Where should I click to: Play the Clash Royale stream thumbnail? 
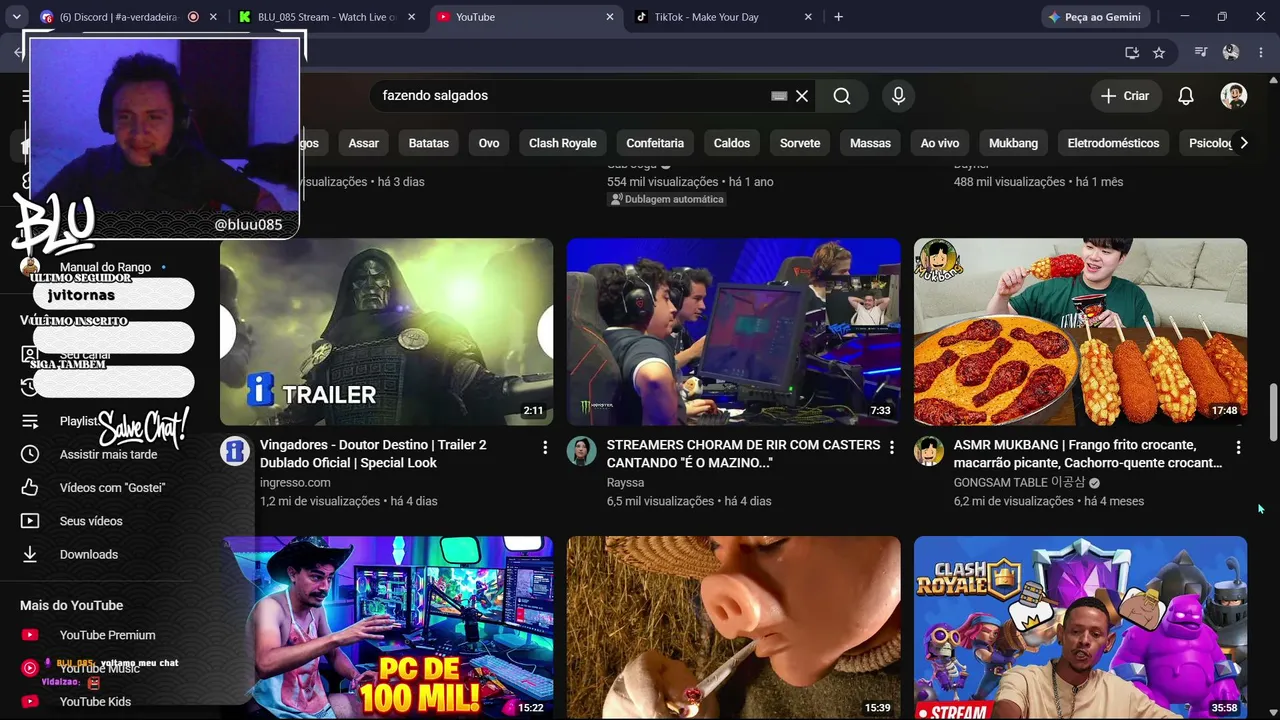[x=1080, y=628]
